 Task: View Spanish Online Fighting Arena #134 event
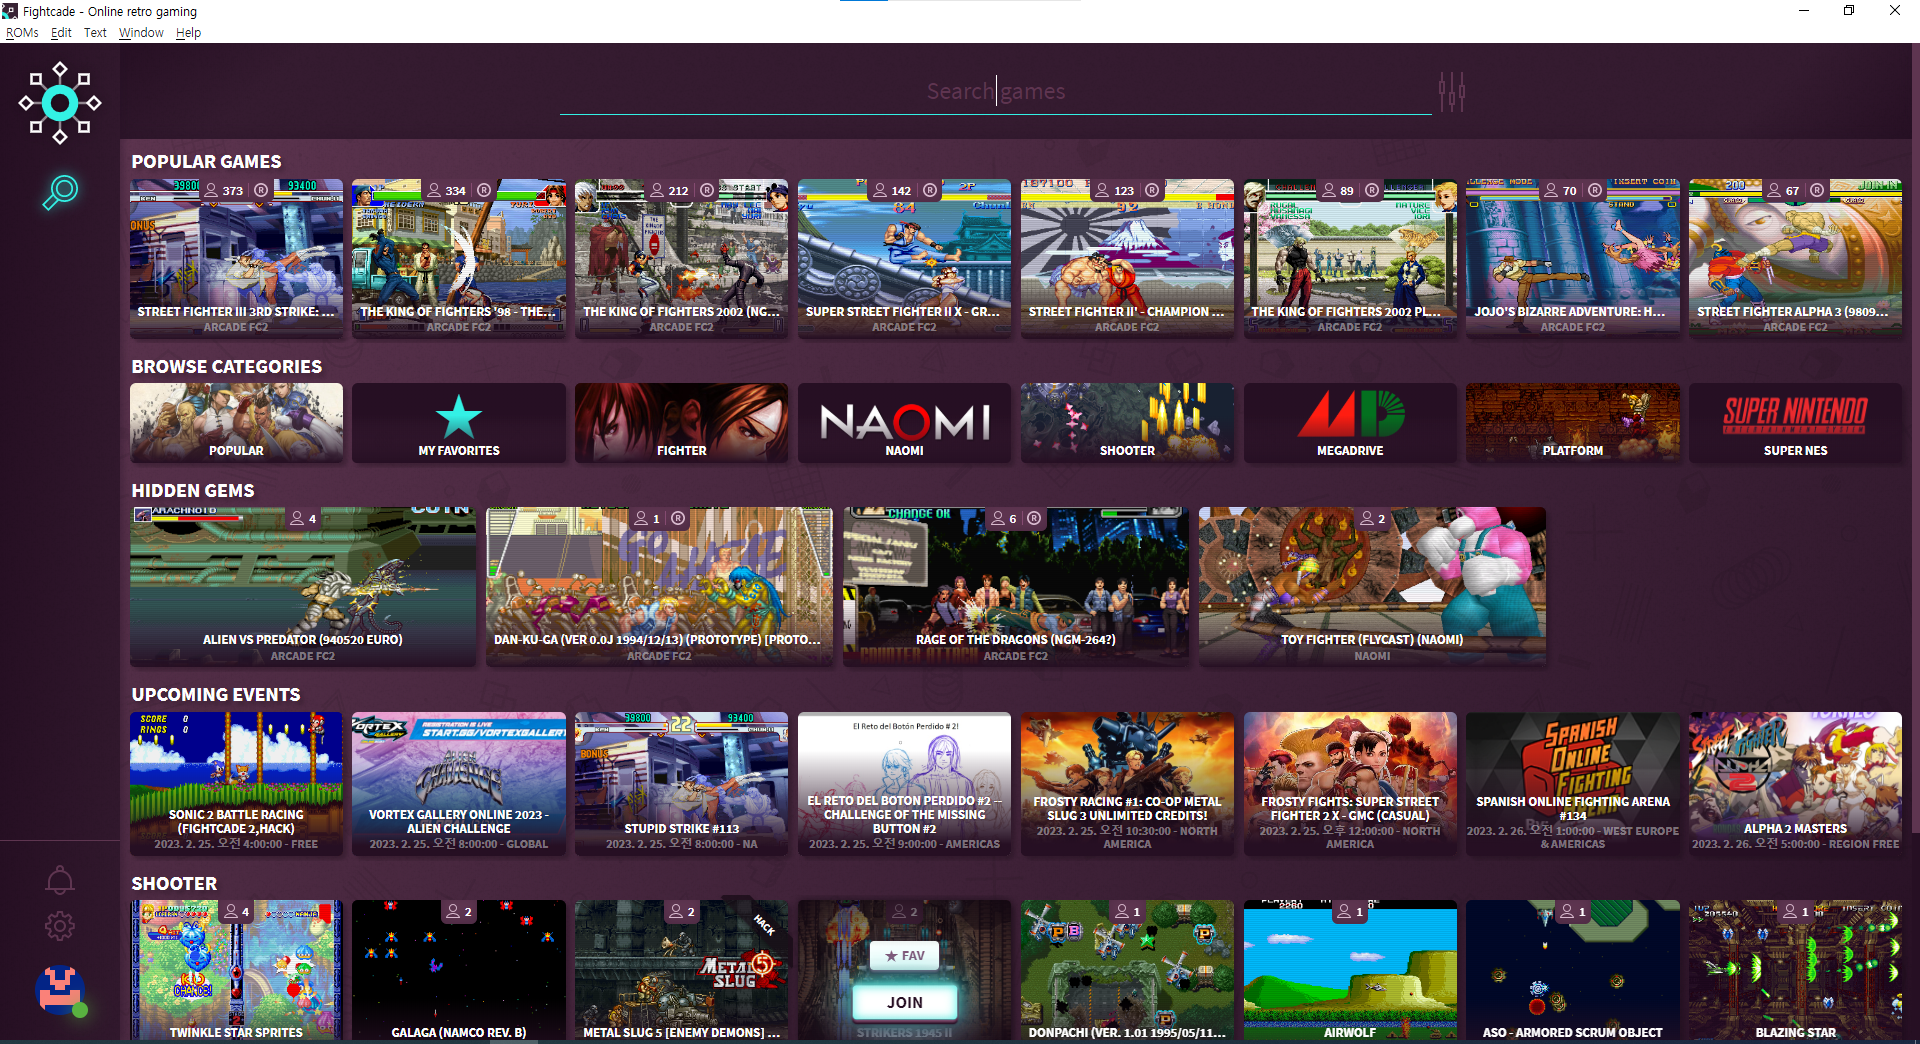[1573, 783]
